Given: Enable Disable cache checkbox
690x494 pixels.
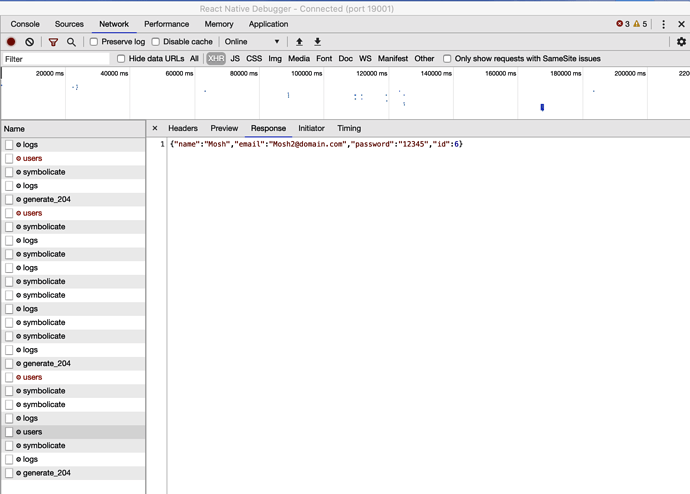Looking at the screenshot, I should [x=155, y=42].
